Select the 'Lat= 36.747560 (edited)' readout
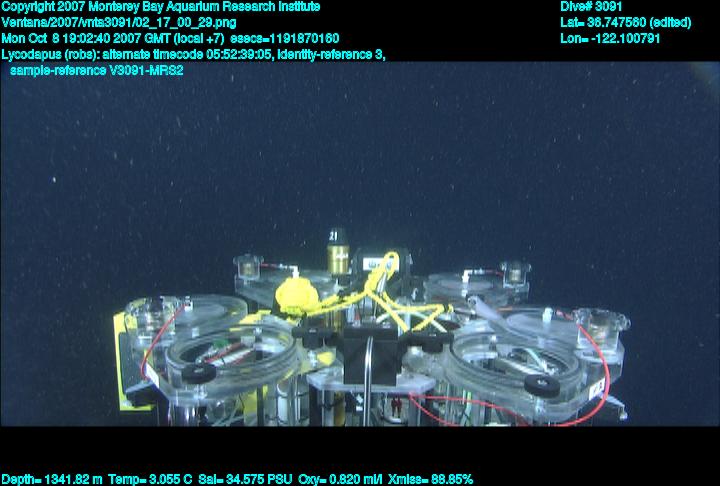 point(625,23)
